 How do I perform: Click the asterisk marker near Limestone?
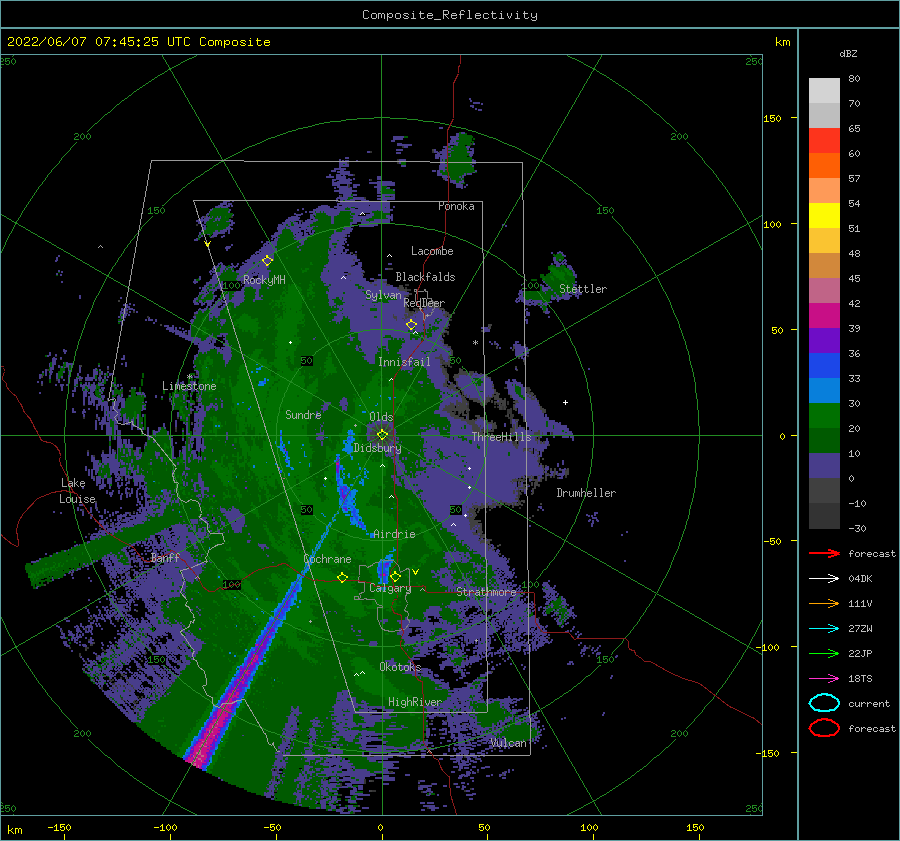coord(189,377)
